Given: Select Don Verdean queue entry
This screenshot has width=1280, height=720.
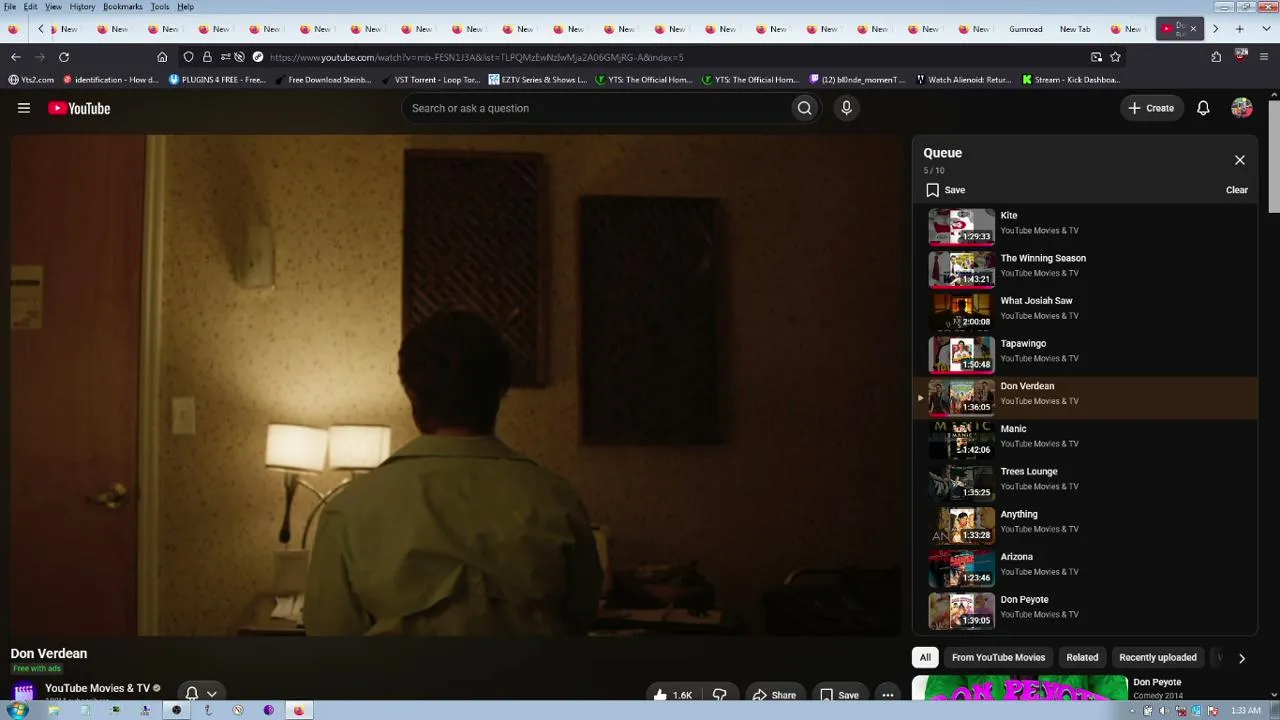Looking at the screenshot, I should pyautogui.click(x=1085, y=397).
